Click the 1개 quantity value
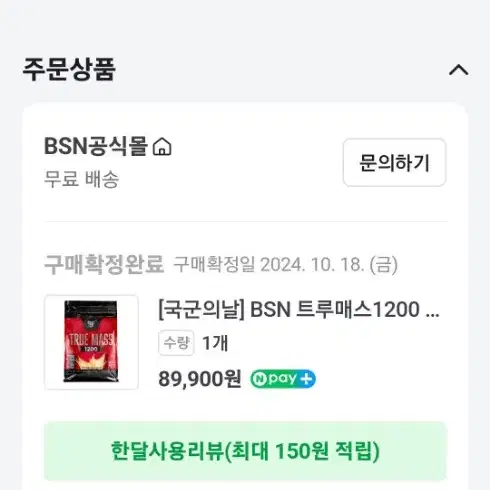Image resolution: width=490 pixels, height=490 pixels. click(215, 343)
